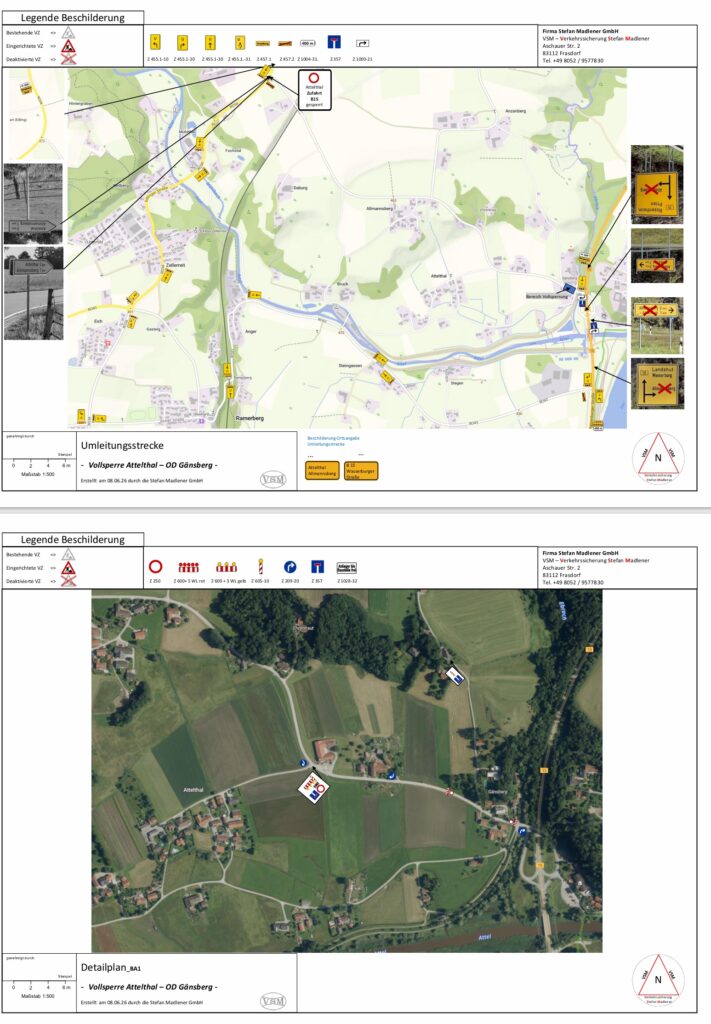Open the black-and-white signpost photo on left

click(x=33, y=204)
